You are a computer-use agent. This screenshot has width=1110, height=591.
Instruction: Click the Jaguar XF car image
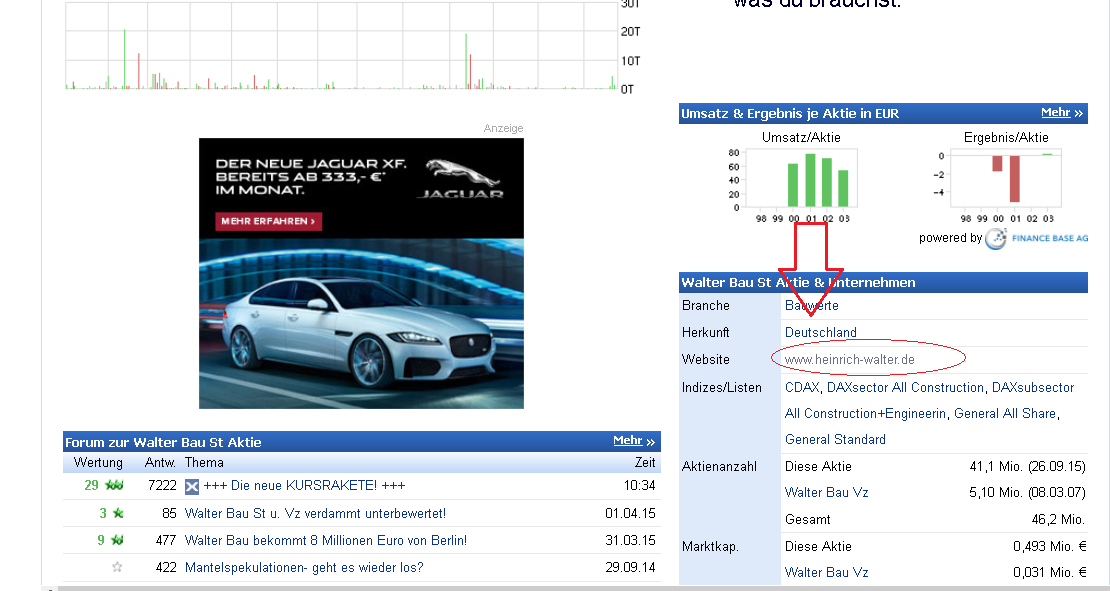click(361, 323)
